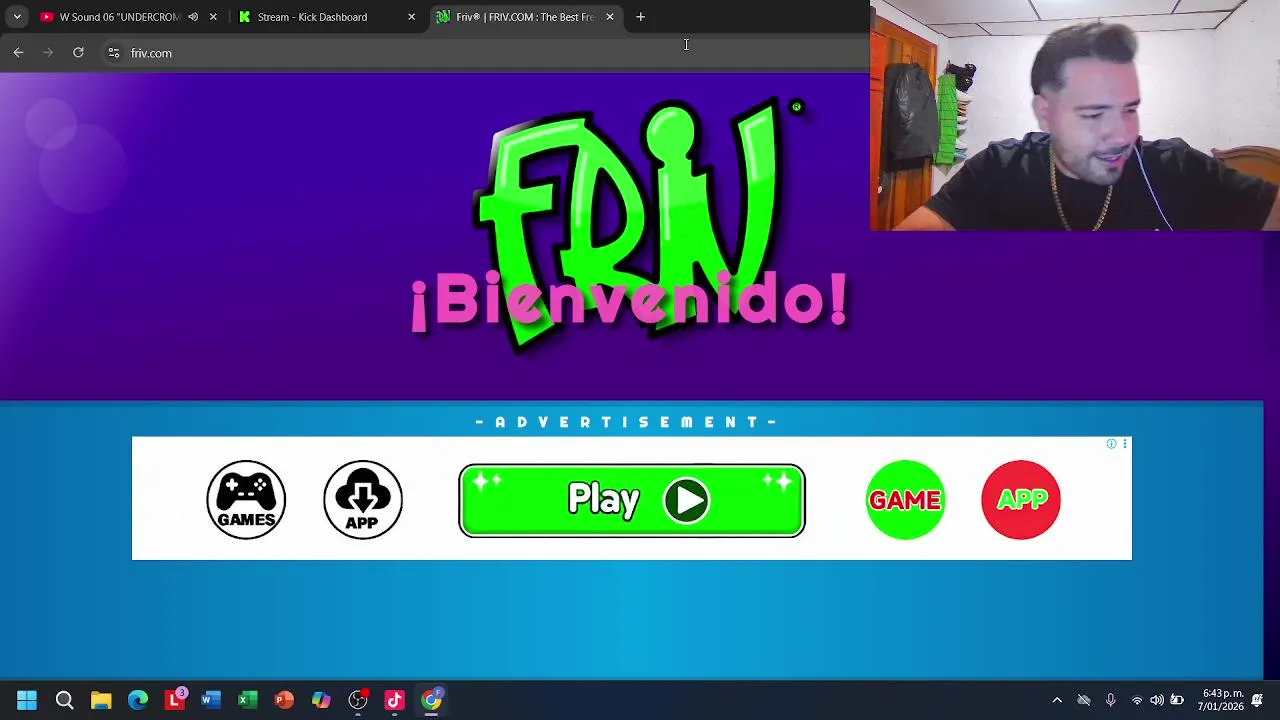Click the green Play button in the advertisement
1280x720 pixels.
point(632,500)
